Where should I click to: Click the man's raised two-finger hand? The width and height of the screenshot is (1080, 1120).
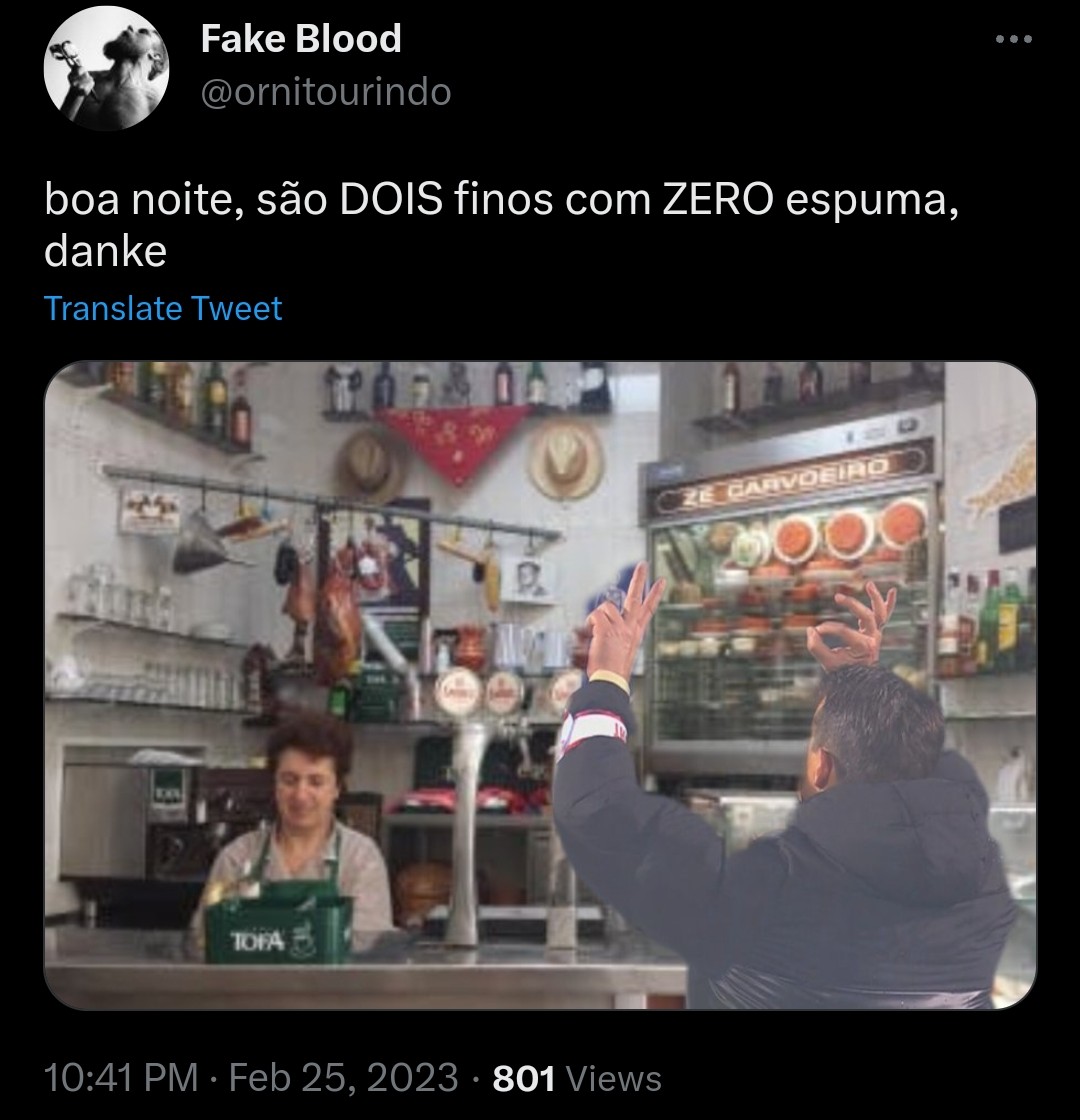621,619
